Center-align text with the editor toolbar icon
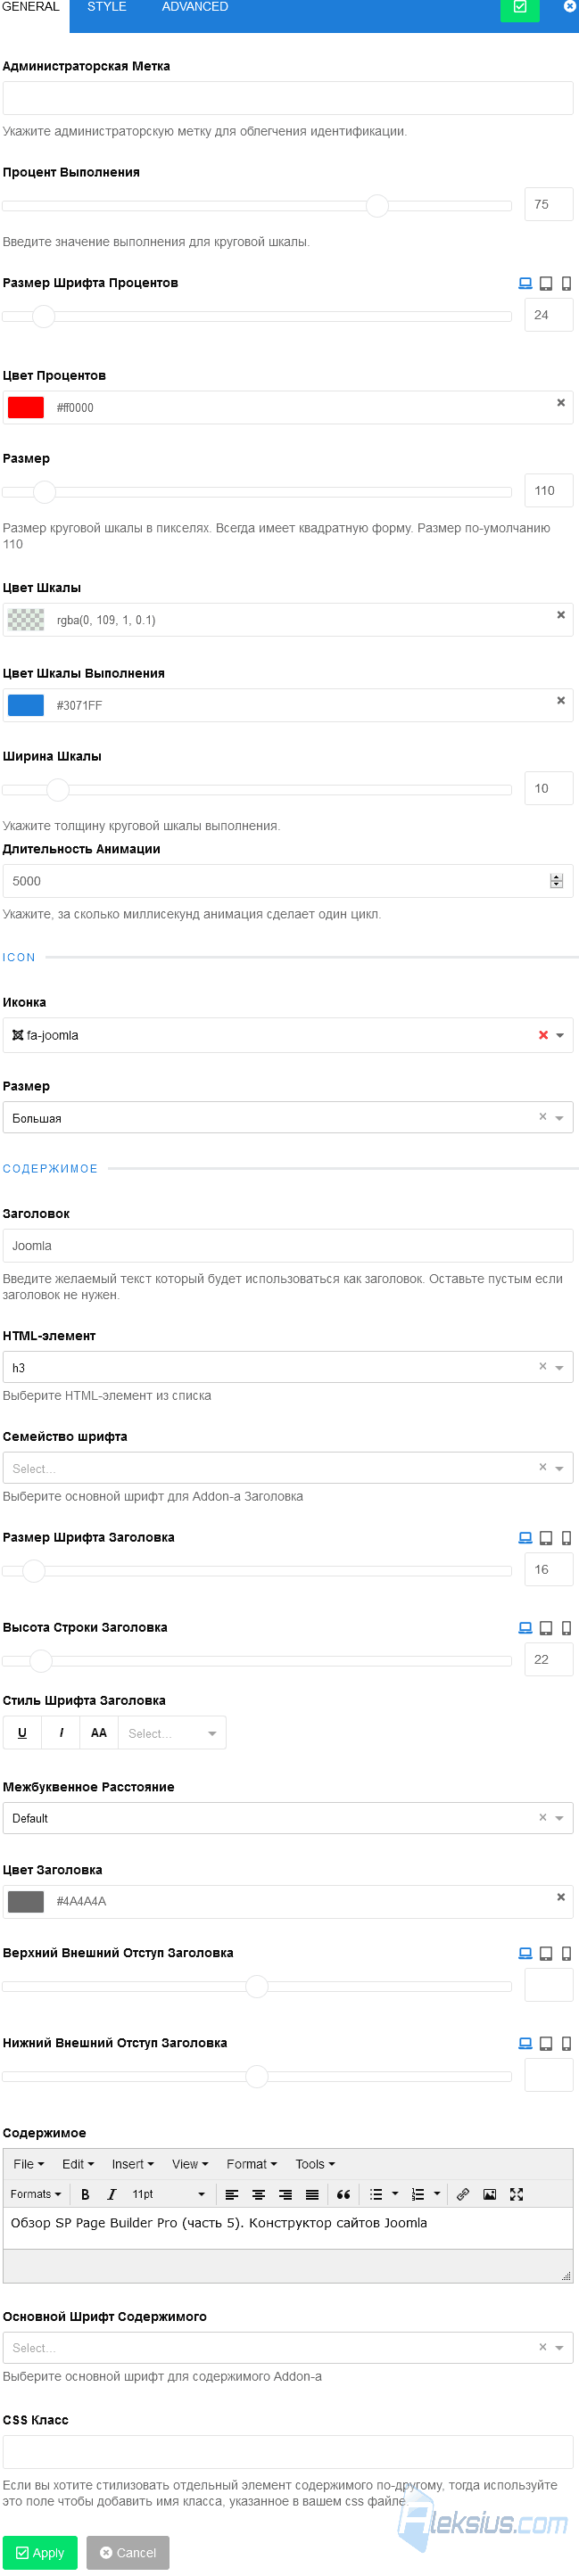The width and height of the screenshot is (579, 2576). 258,2193
